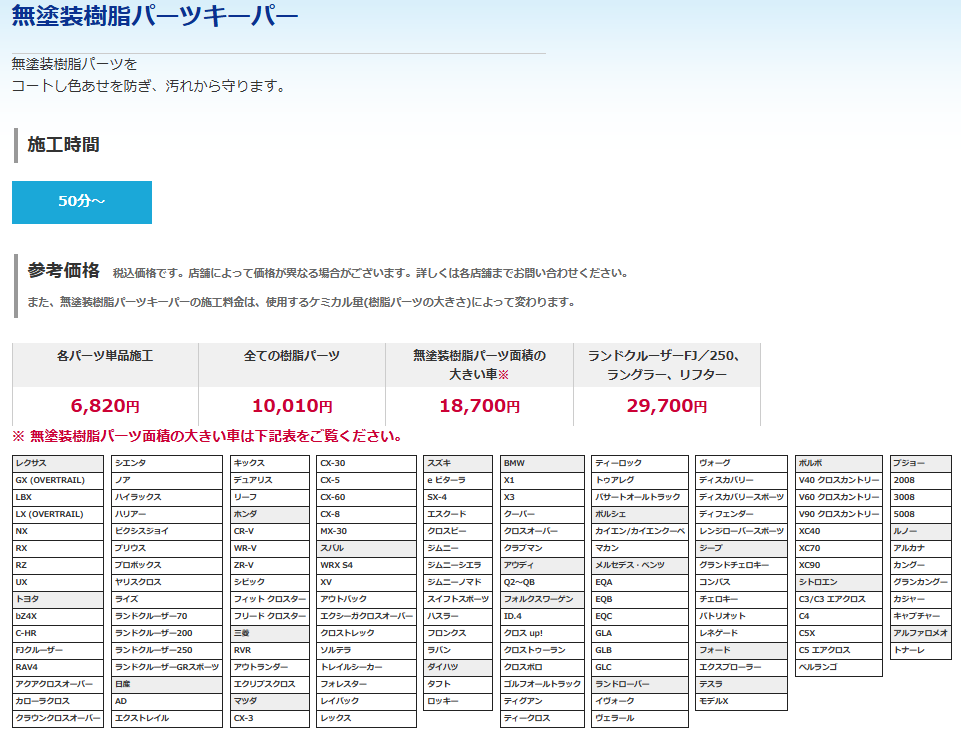Click the フィット クロスター cell
961x745 pixels.
click(x=270, y=599)
